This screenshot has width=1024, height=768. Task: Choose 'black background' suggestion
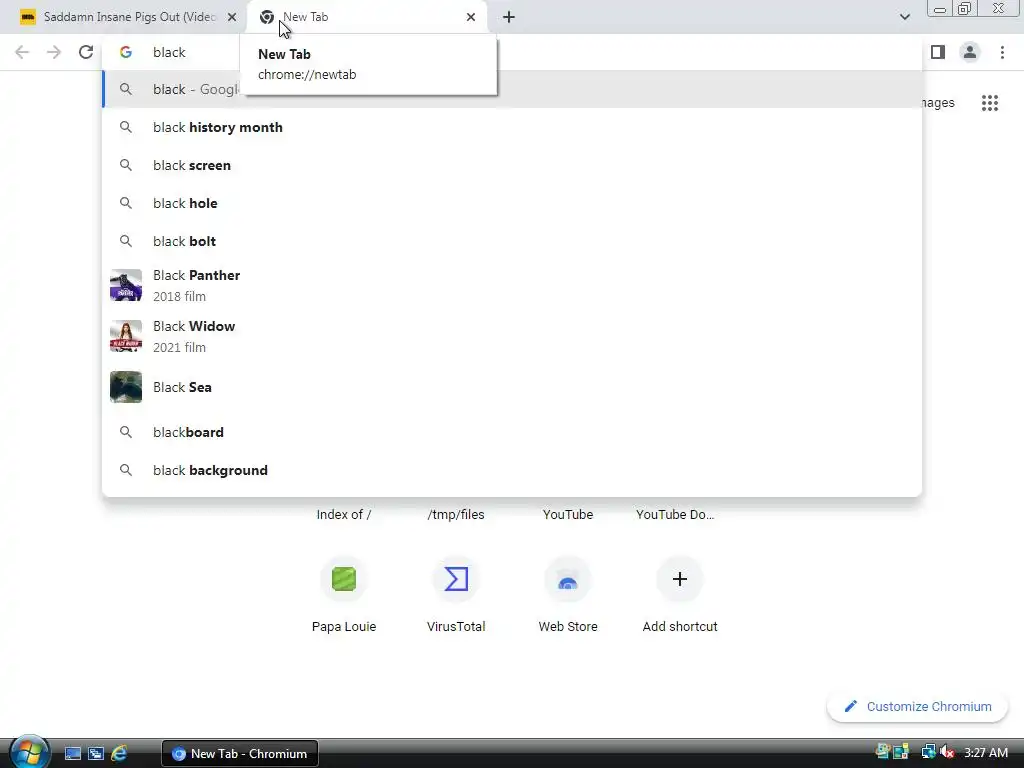click(513, 470)
